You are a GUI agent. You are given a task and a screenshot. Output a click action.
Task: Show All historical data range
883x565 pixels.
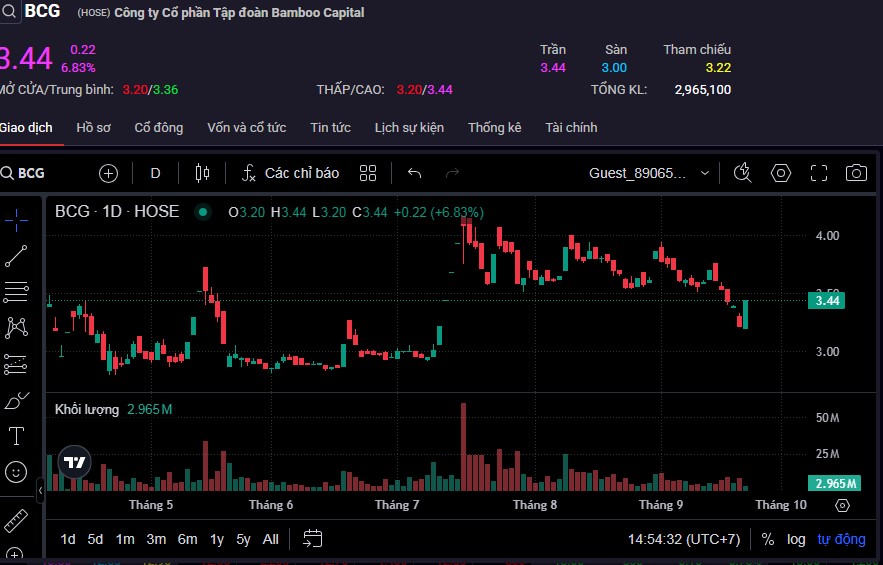(x=270, y=539)
